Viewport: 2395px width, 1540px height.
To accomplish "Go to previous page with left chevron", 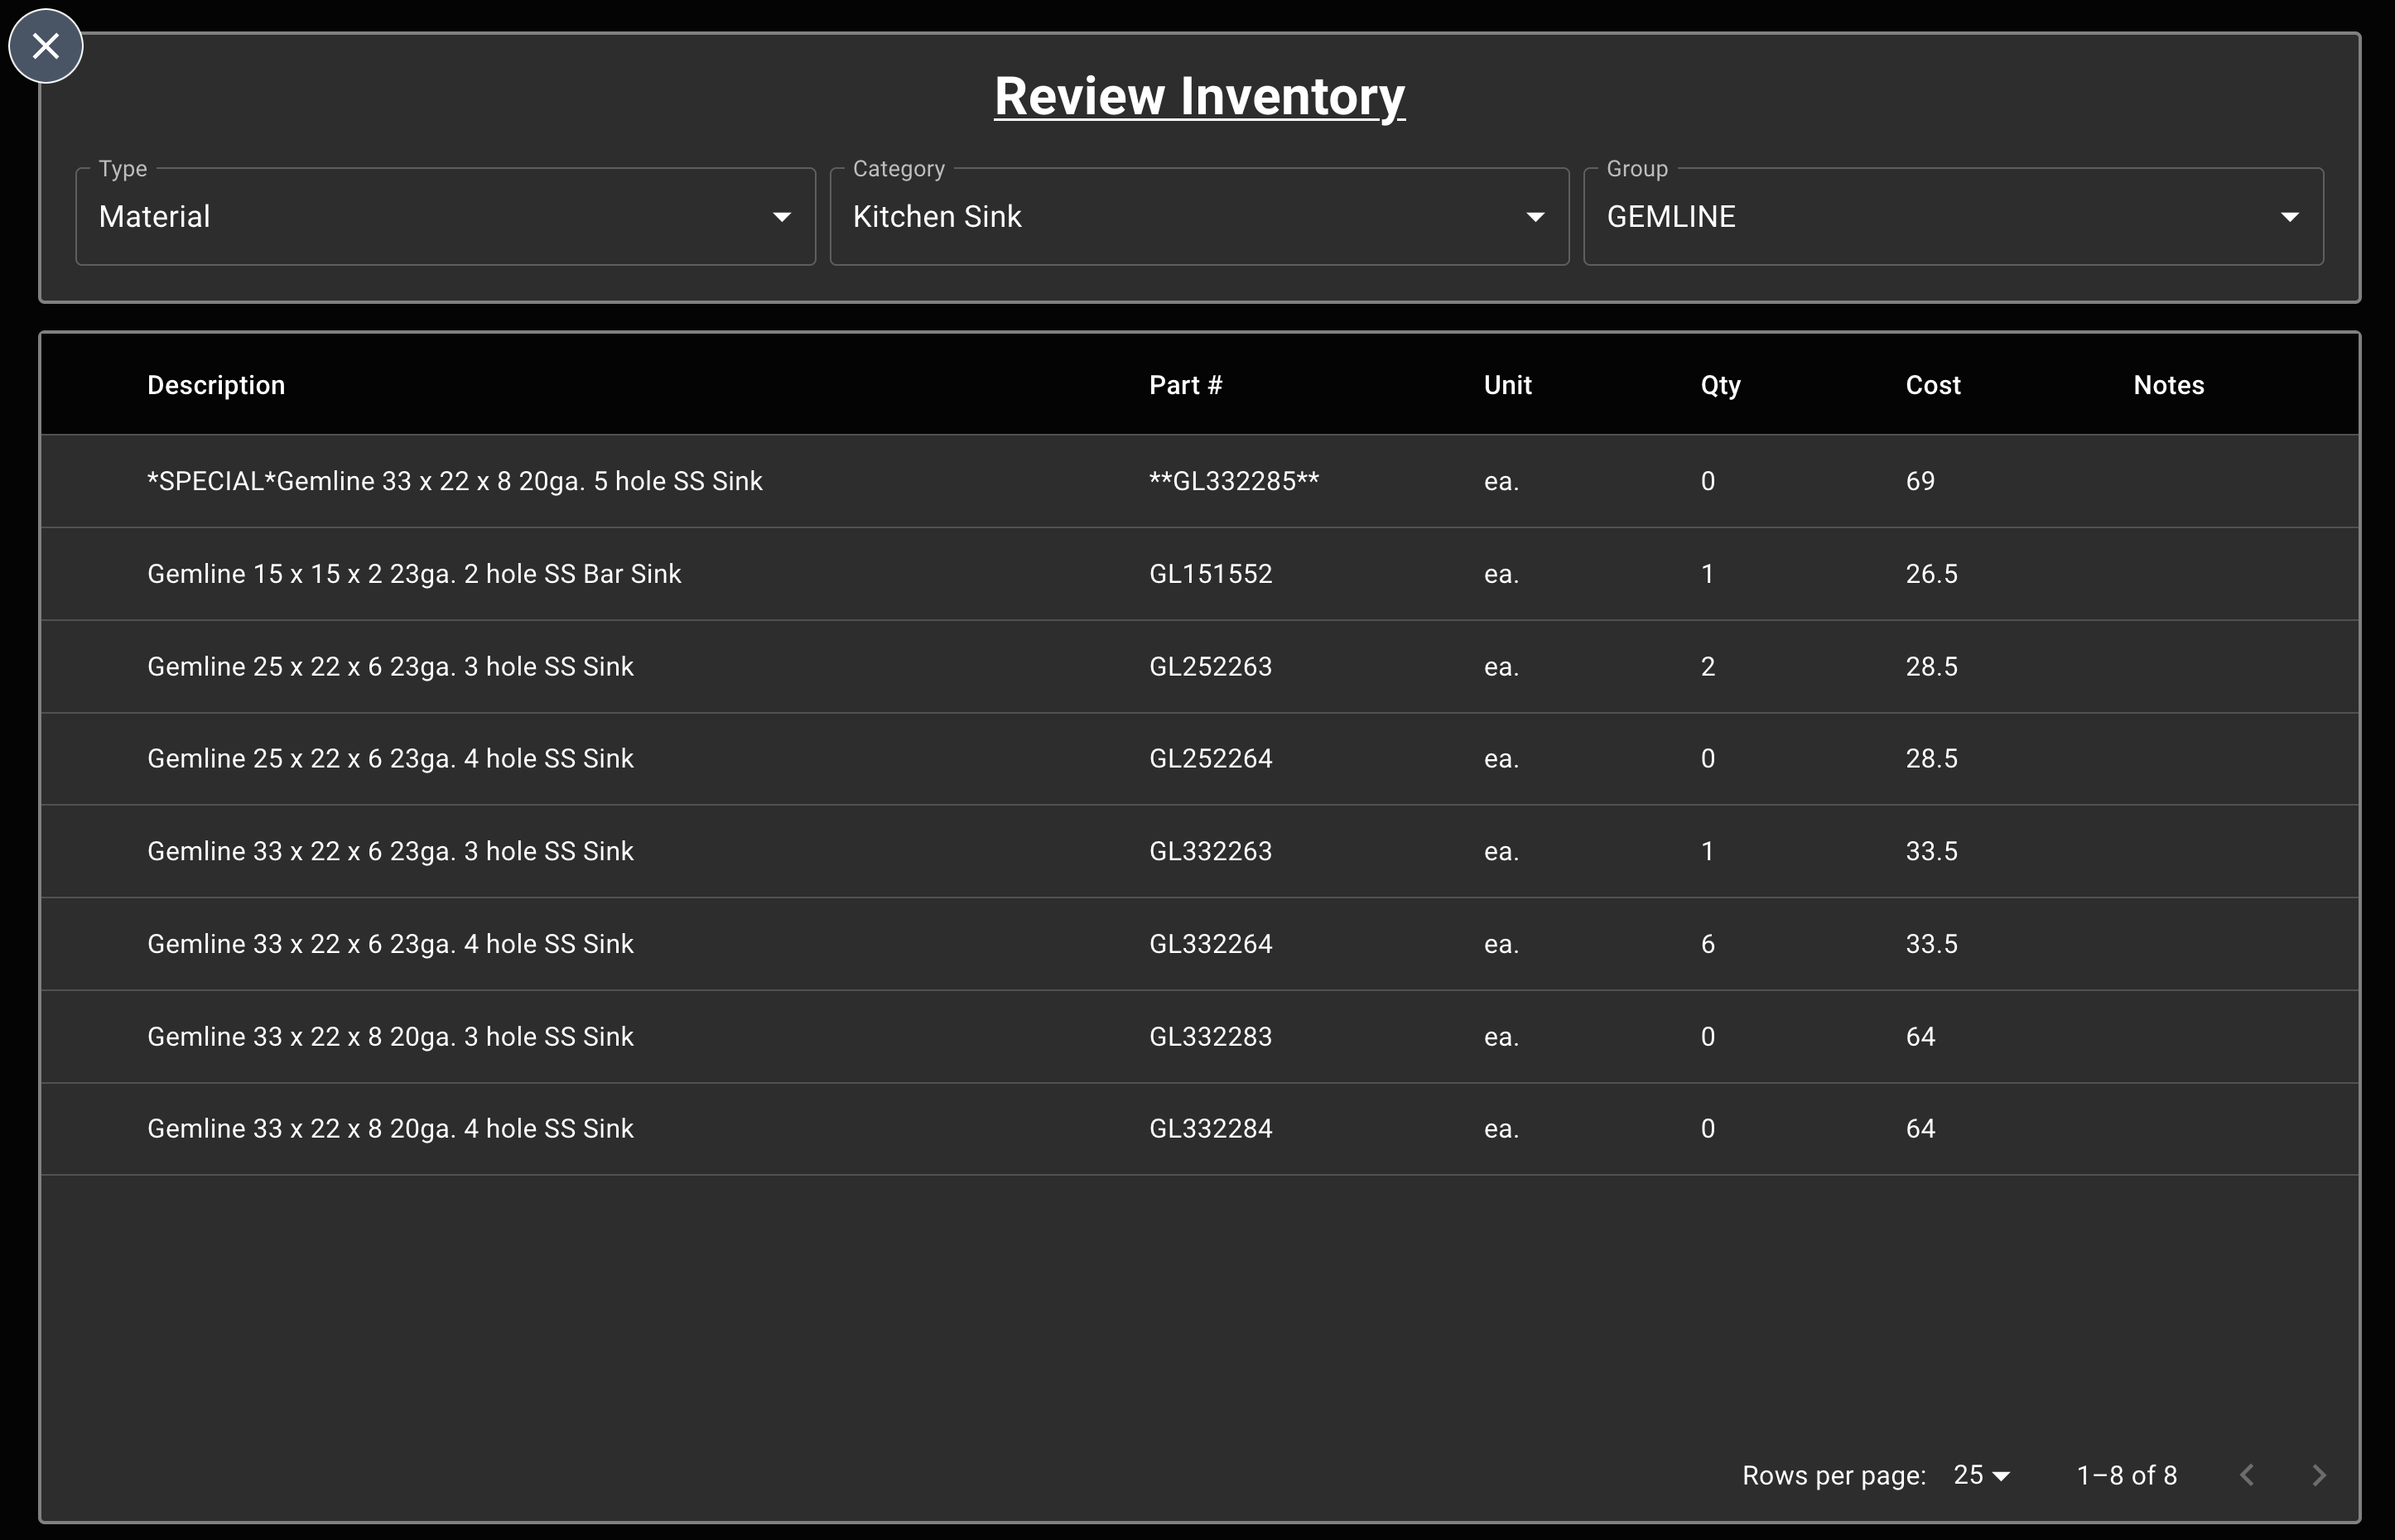I will coord(2246,1475).
